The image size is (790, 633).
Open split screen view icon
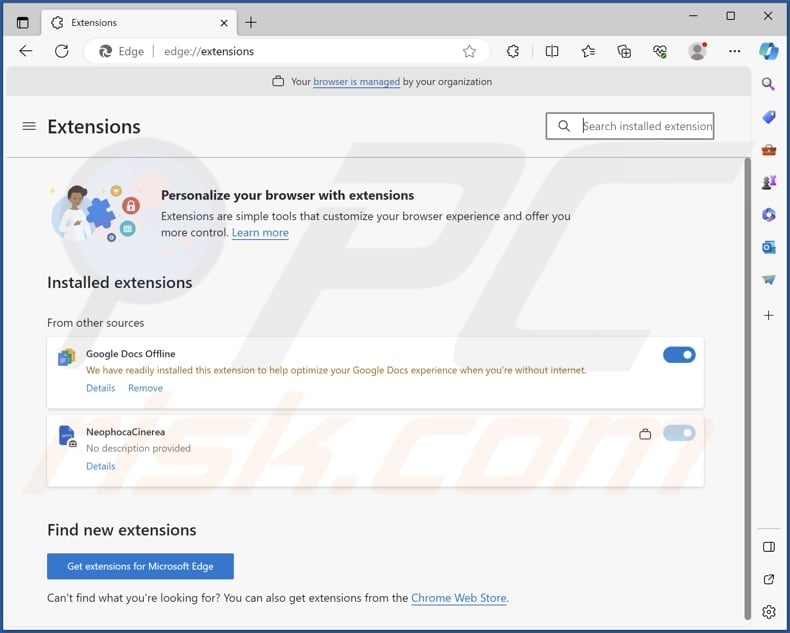click(x=552, y=51)
